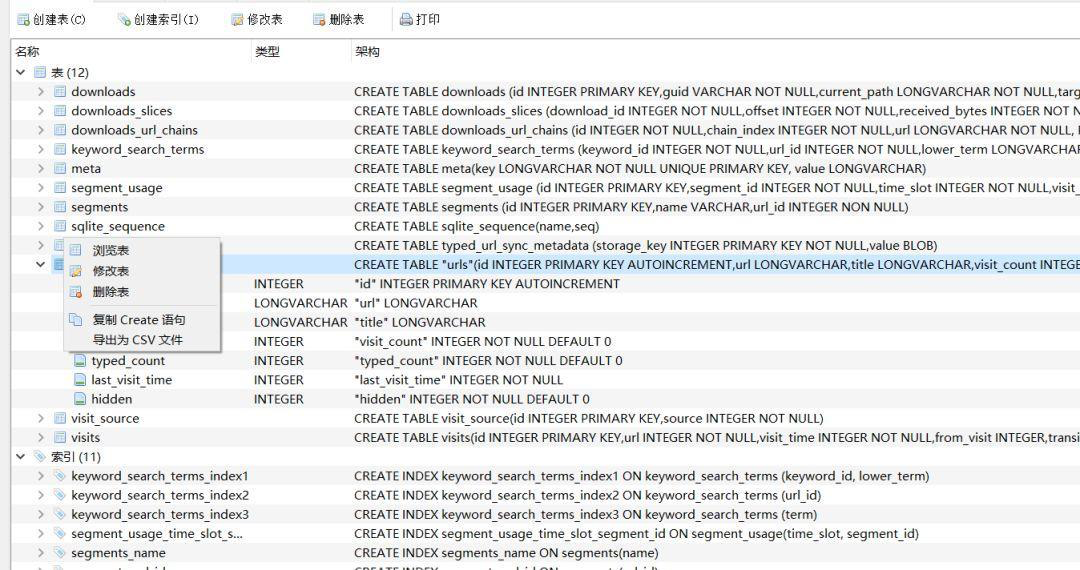The width and height of the screenshot is (1080, 570).
Task: Click the browse-table icon in context menu
Action: [76, 251]
